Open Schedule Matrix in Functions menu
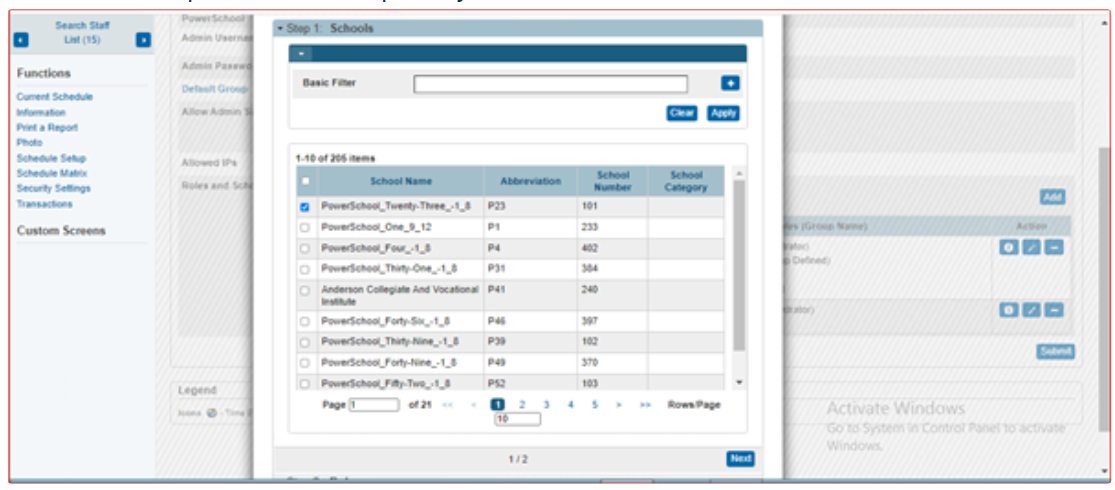The image size is (1115, 490). click(x=51, y=174)
